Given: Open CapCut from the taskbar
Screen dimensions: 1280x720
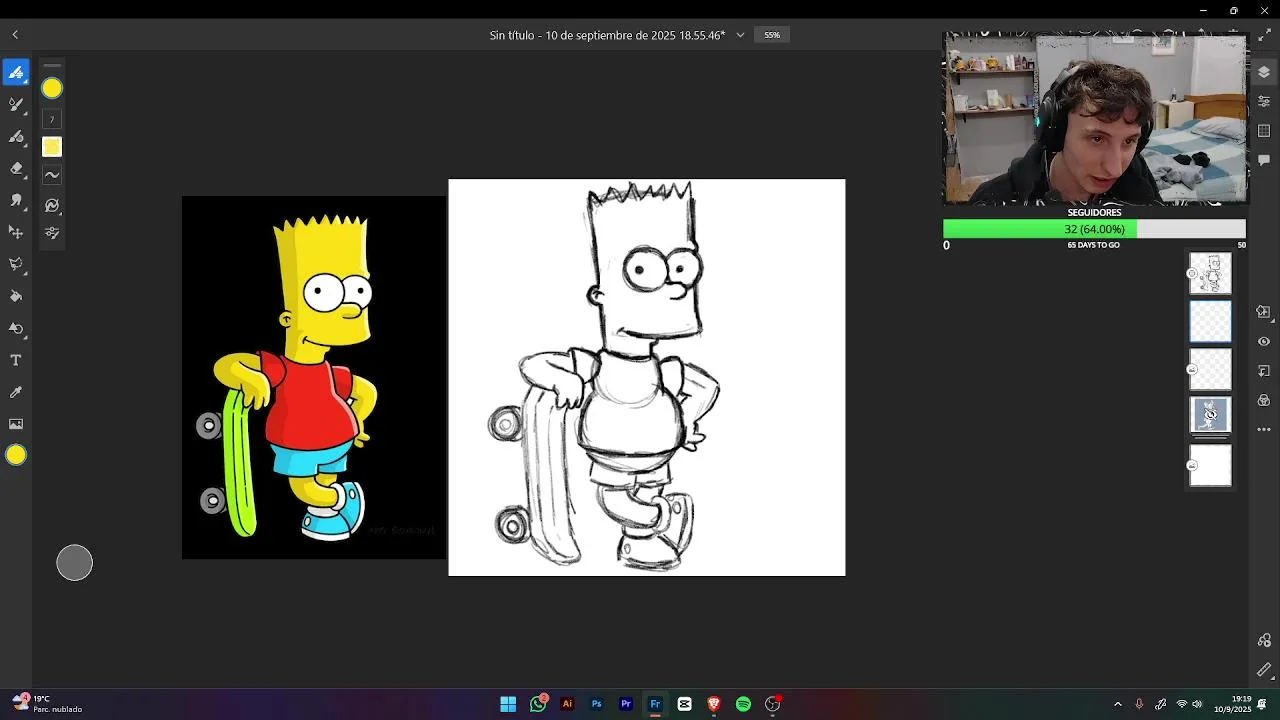Looking at the screenshot, I should coord(684,704).
